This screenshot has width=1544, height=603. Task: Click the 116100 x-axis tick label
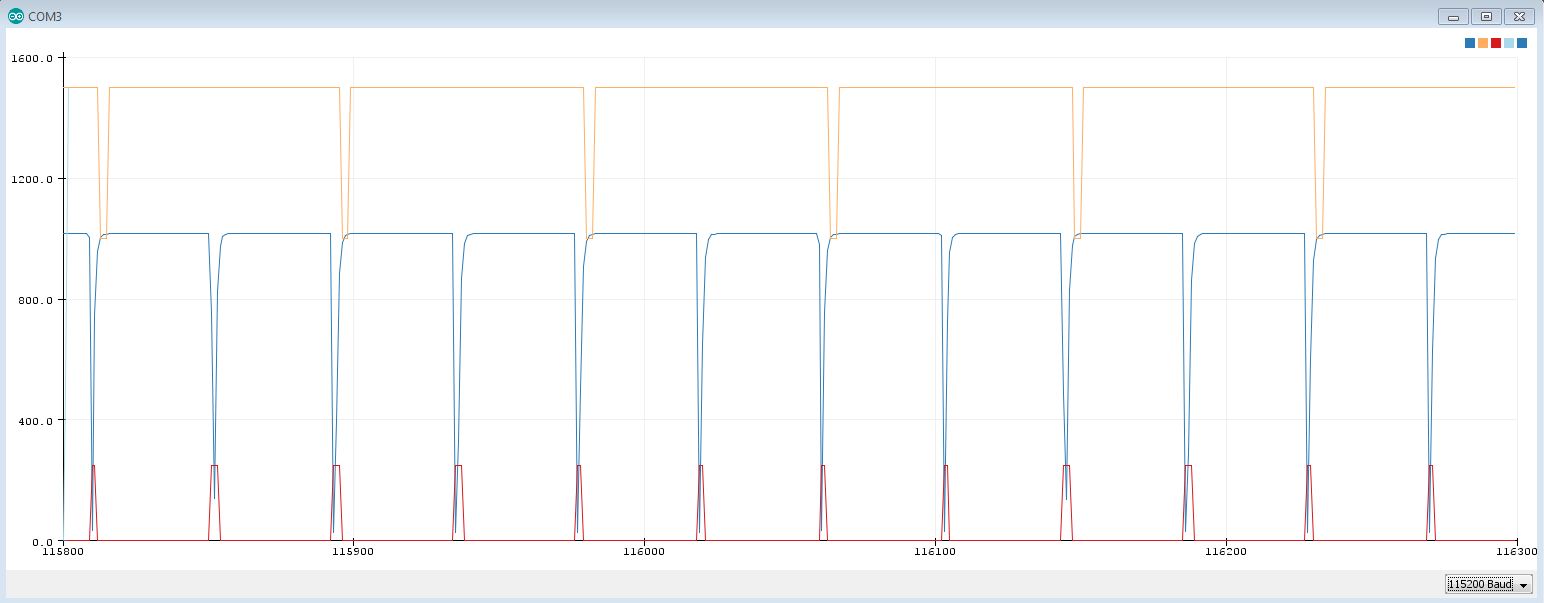pyautogui.click(x=934, y=551)
